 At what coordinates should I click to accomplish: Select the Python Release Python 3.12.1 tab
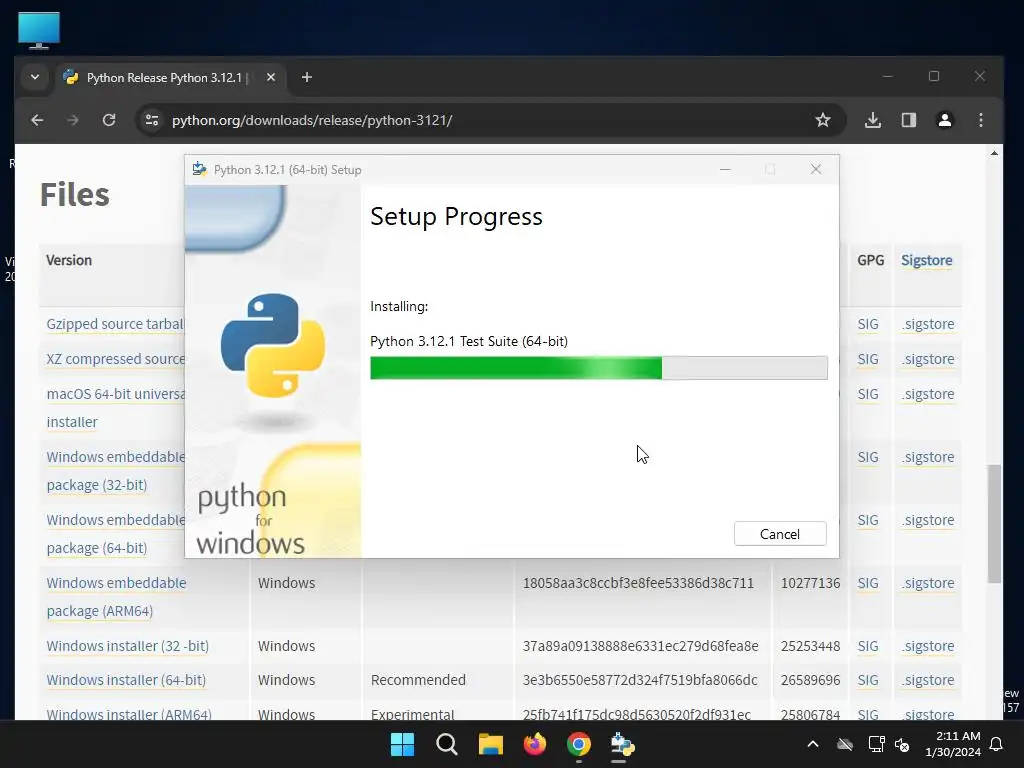coord(171,78)
